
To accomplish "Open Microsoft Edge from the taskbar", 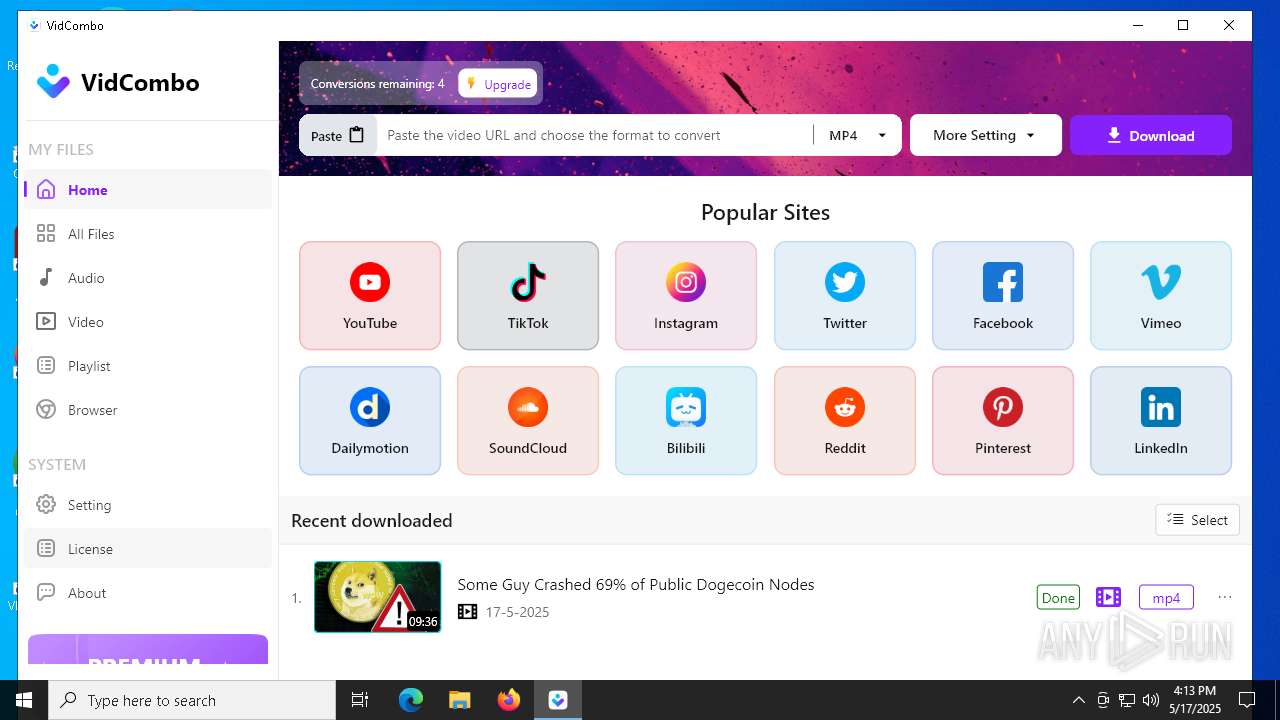I will point(411,700).
